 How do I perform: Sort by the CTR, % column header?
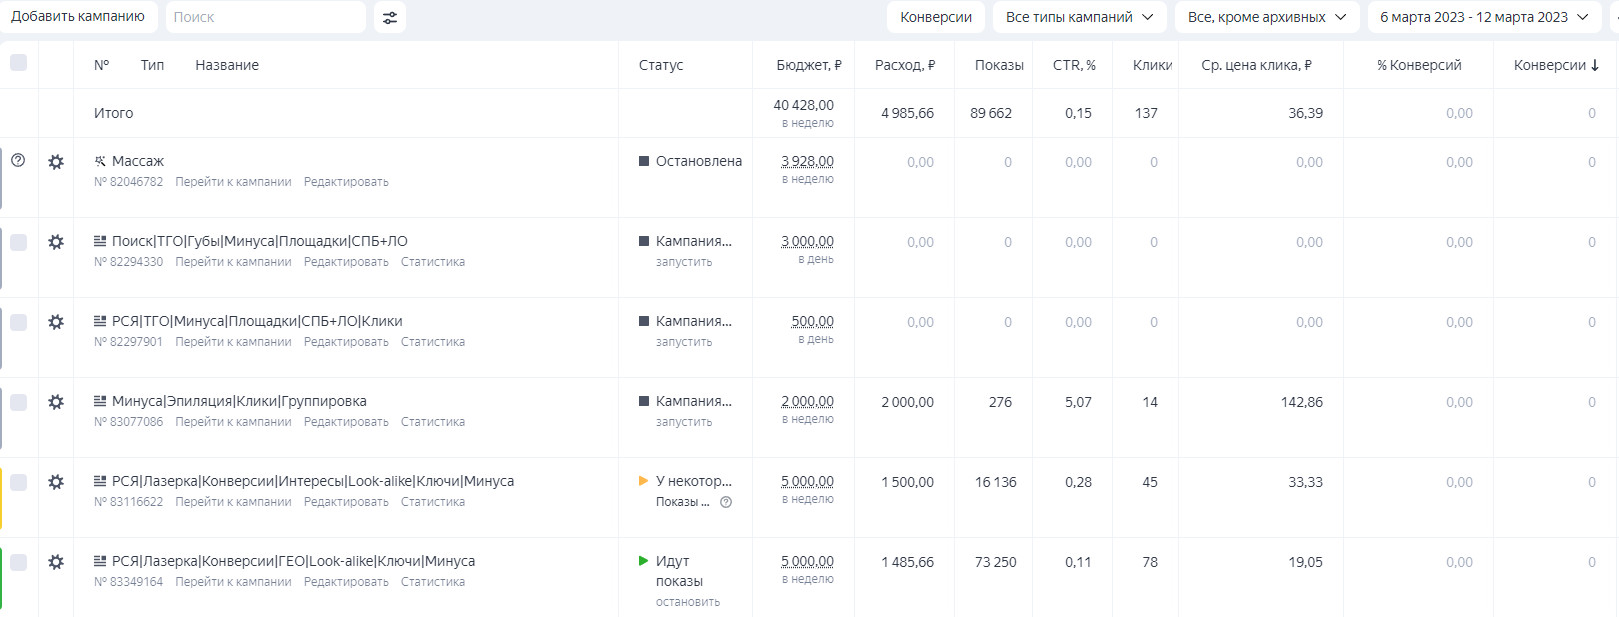pyautogui.click(x=1074, y=65)
